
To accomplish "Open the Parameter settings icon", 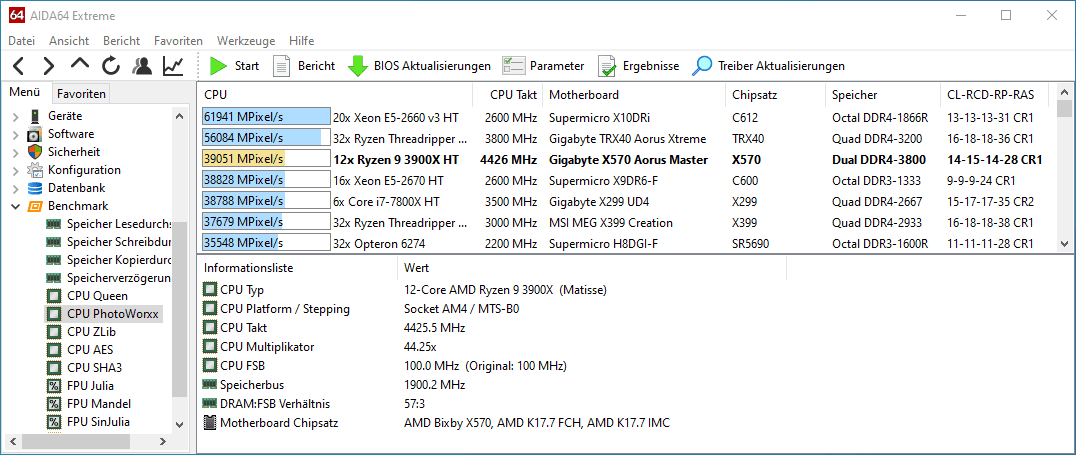I will 513,66.
